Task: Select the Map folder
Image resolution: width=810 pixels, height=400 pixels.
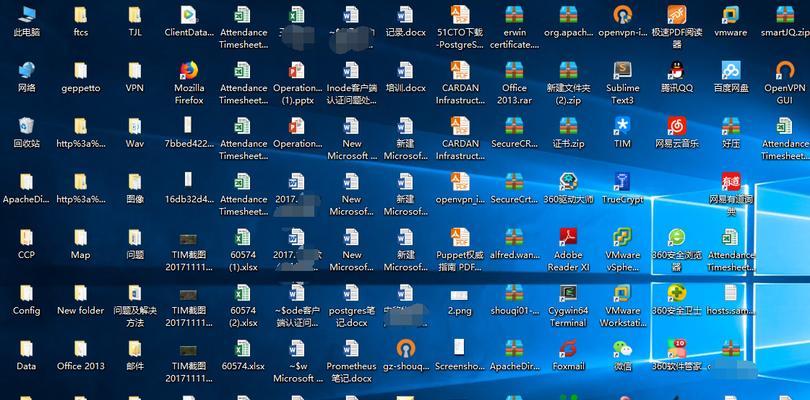Action: [81, 244]
